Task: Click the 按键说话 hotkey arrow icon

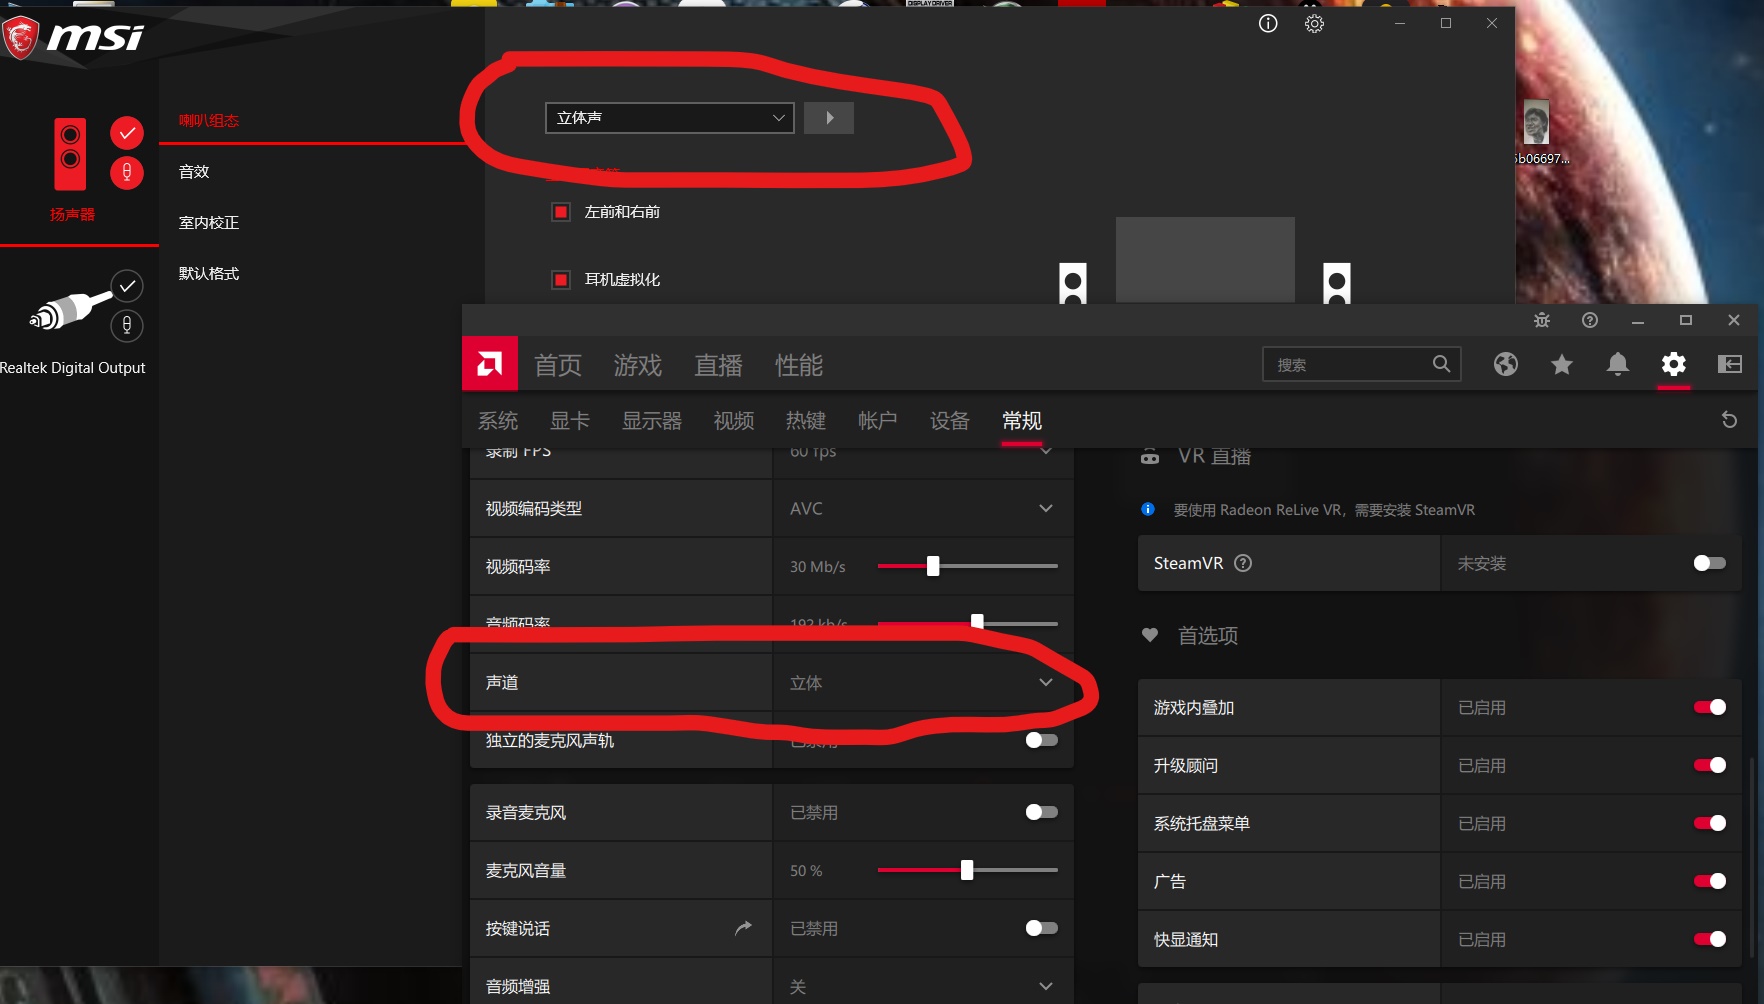Action: [x=743, y=928]
